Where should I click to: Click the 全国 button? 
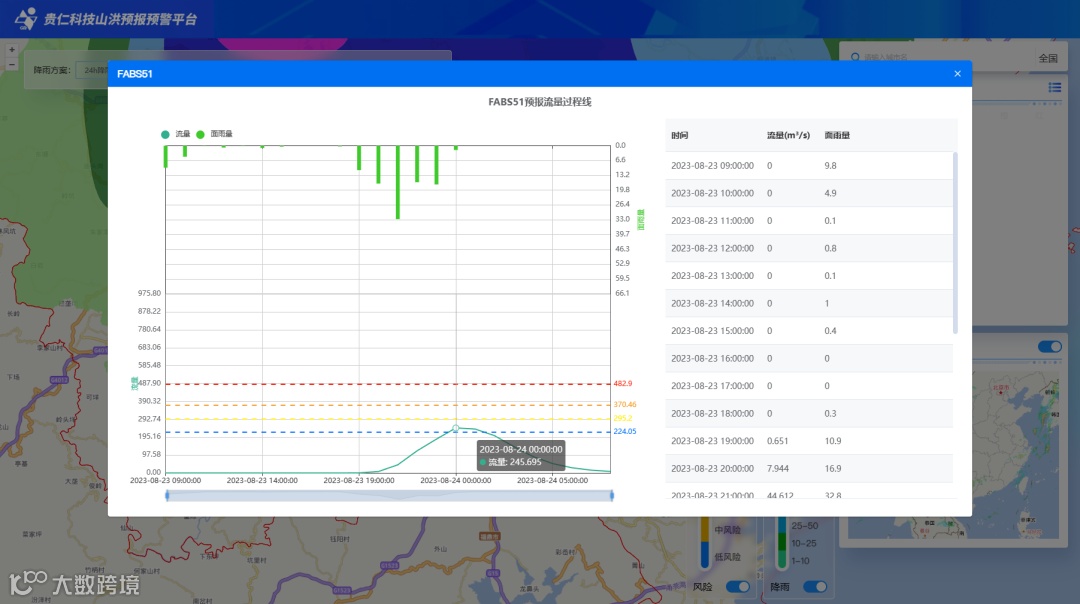[1048, 58]
